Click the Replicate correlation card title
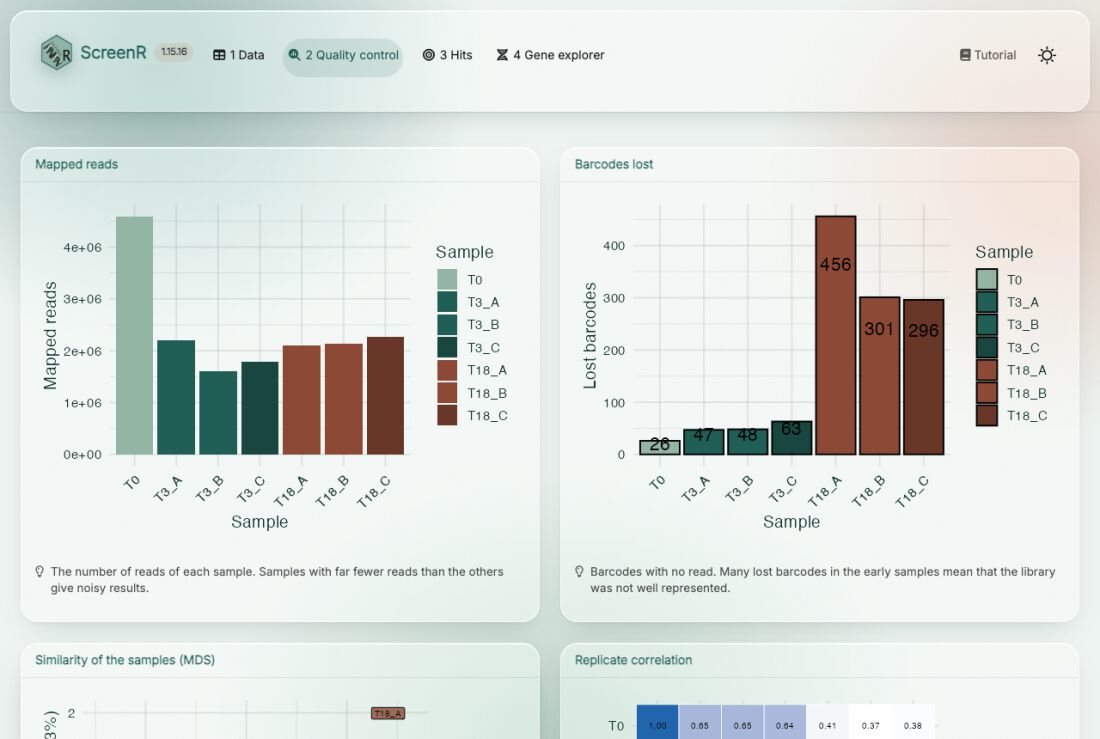This screenshot has width=1100, height=739. pyautogui.click(x=633, y=660)
